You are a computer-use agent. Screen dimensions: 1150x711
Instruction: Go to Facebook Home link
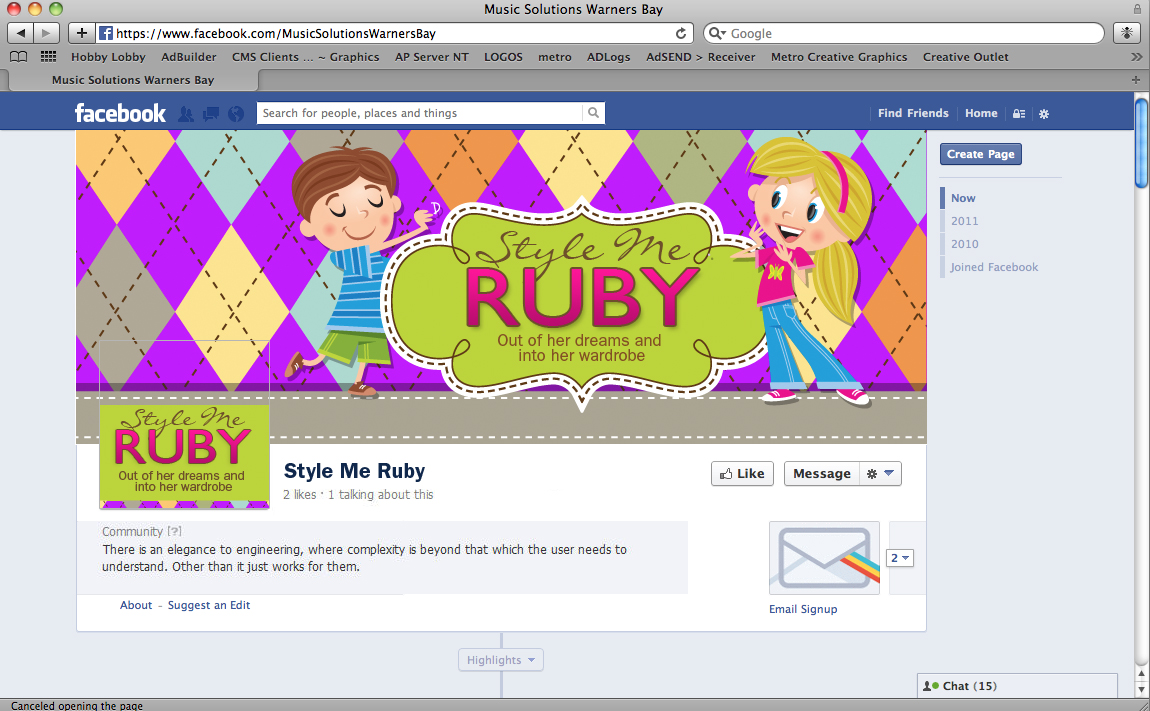point(981,113)
